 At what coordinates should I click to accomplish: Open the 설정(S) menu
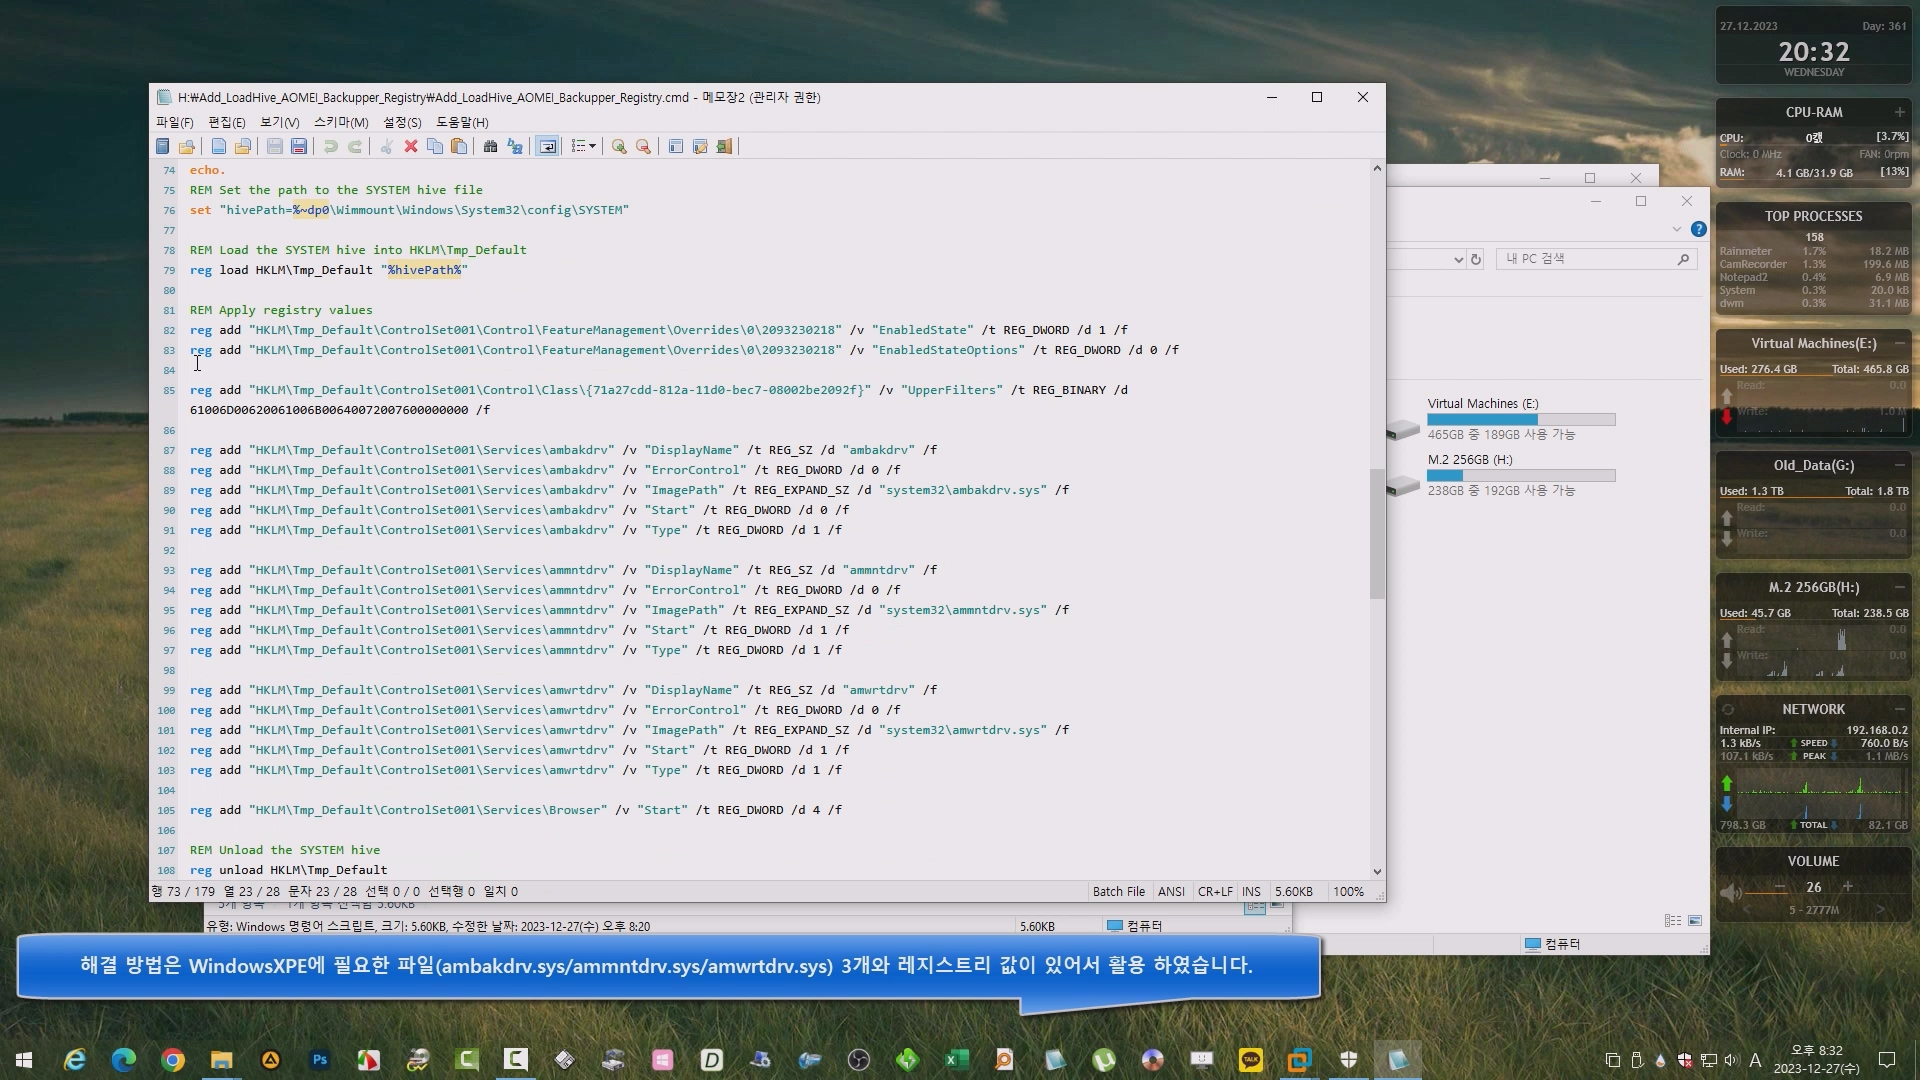pos(402,122)
